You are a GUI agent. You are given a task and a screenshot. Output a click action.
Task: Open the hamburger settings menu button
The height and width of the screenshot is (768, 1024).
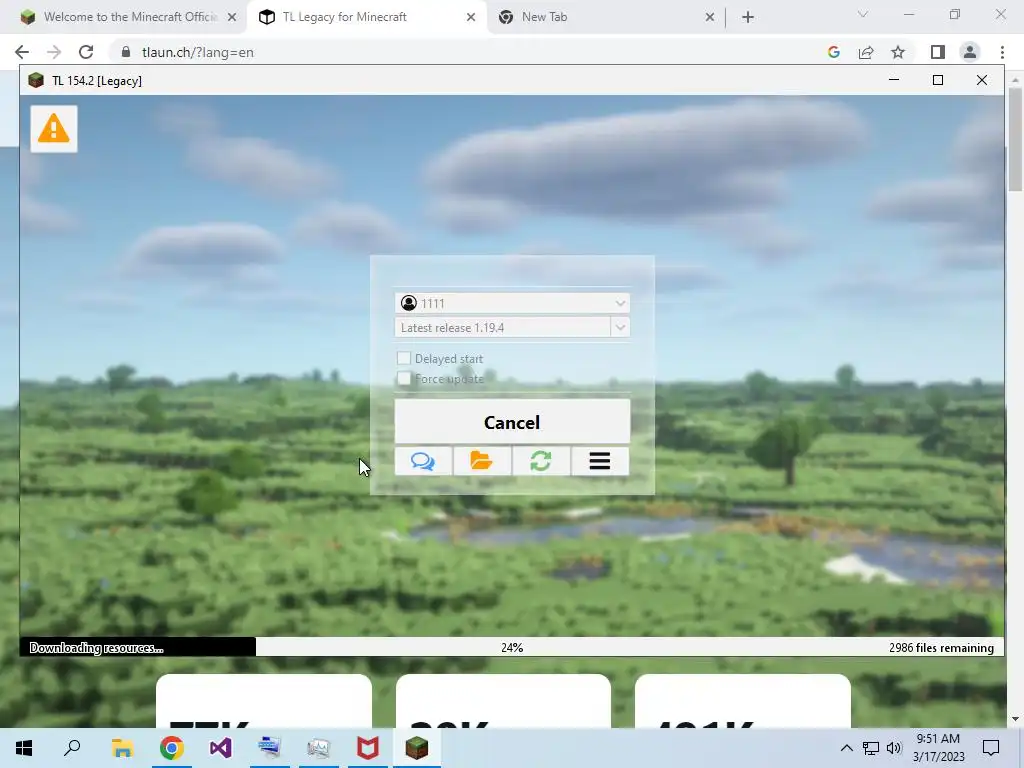click(x=600, y=461)
